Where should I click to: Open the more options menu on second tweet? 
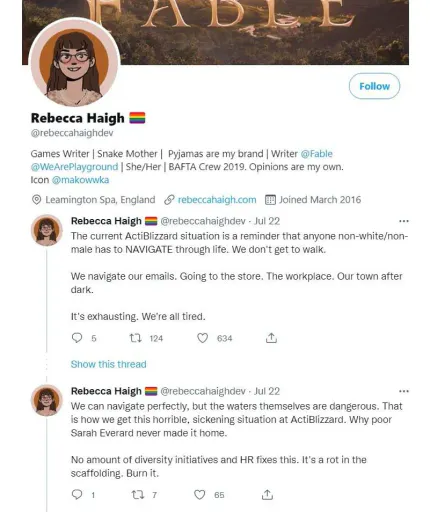click(x=404, y=391)
